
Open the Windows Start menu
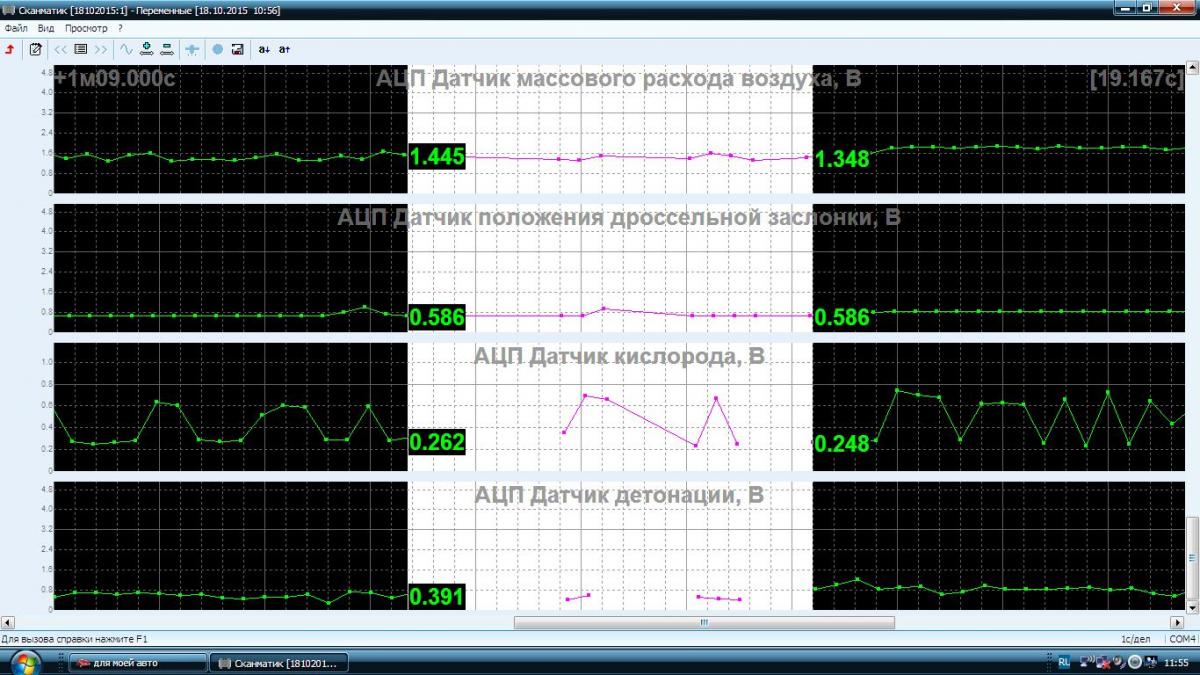pos(24,662)
